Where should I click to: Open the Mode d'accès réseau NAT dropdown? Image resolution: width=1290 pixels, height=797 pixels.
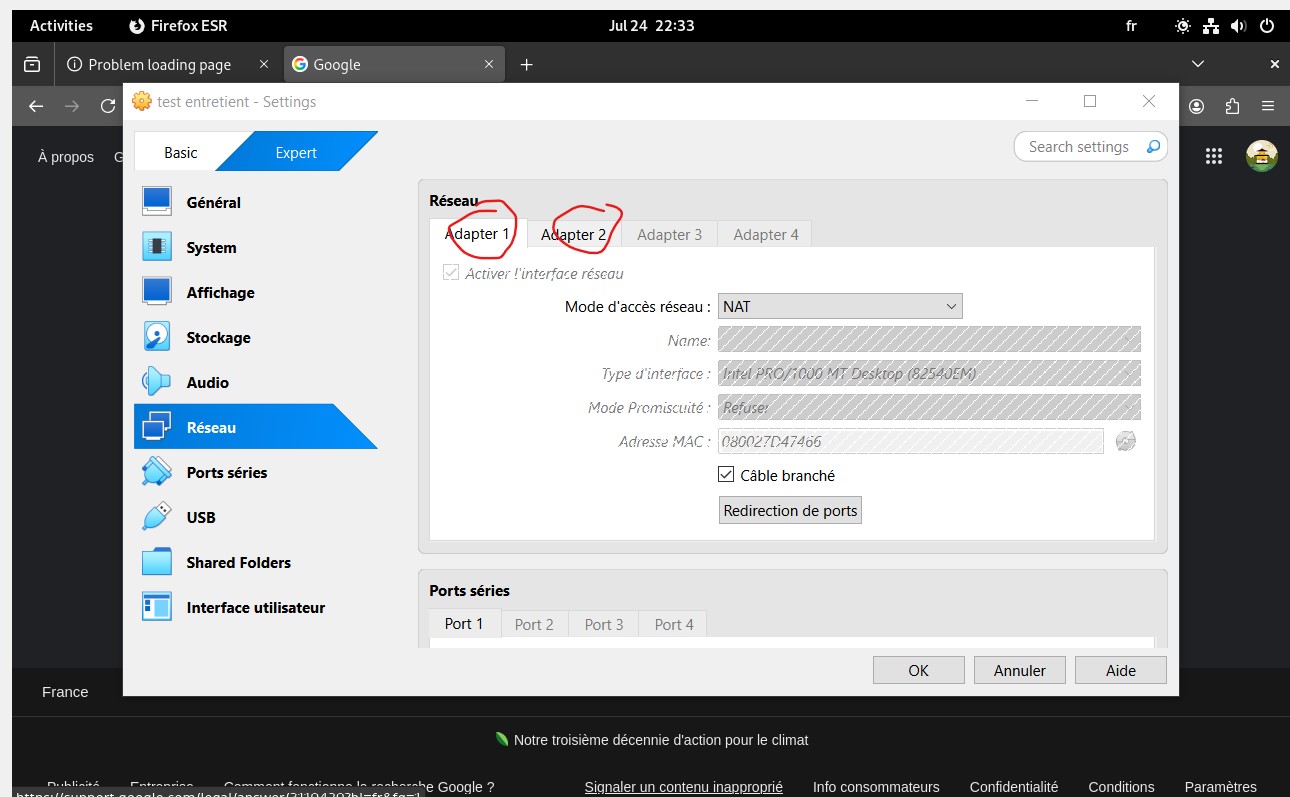840,307
